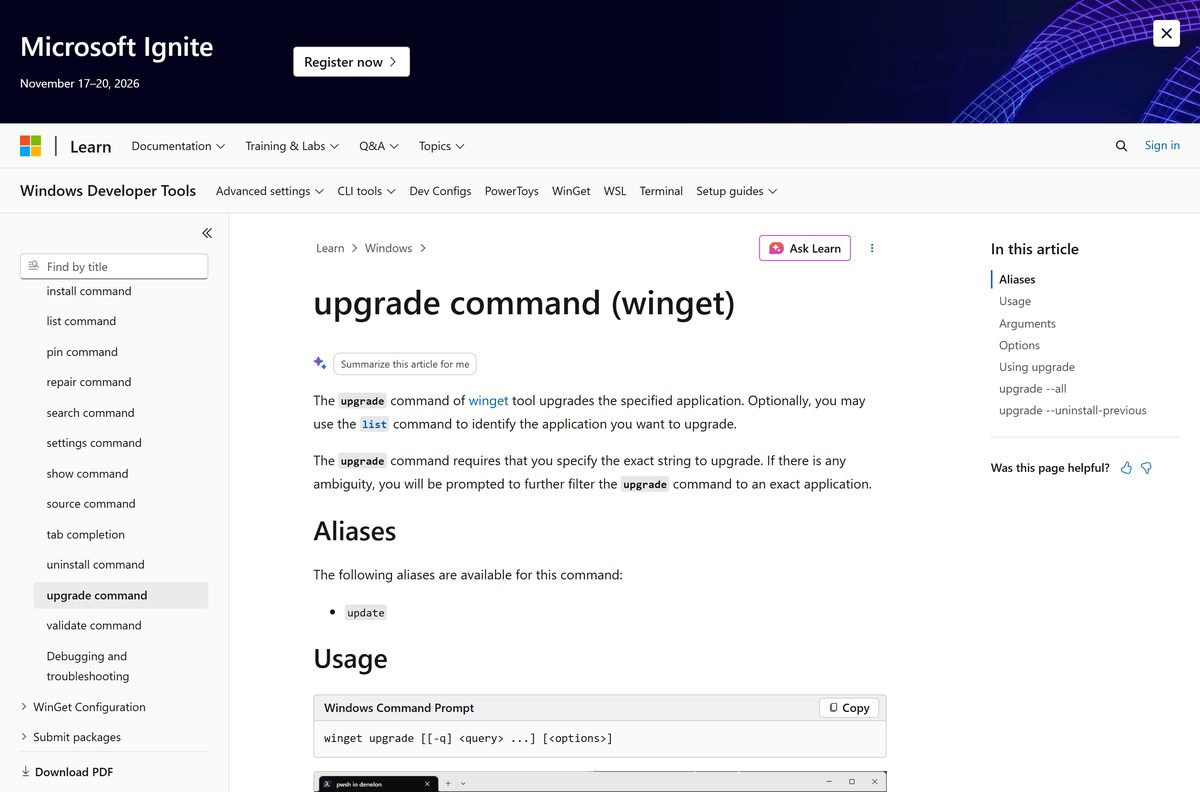The image size is (1200, 792).
Task: Click the Microsoft logo icon
Action: pos(31,146)
